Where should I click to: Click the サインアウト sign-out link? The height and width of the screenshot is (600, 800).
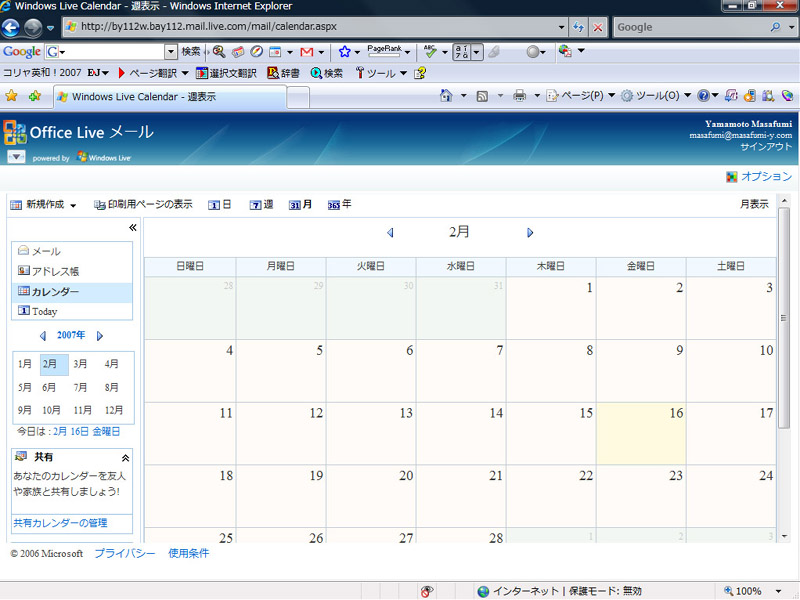766,147
